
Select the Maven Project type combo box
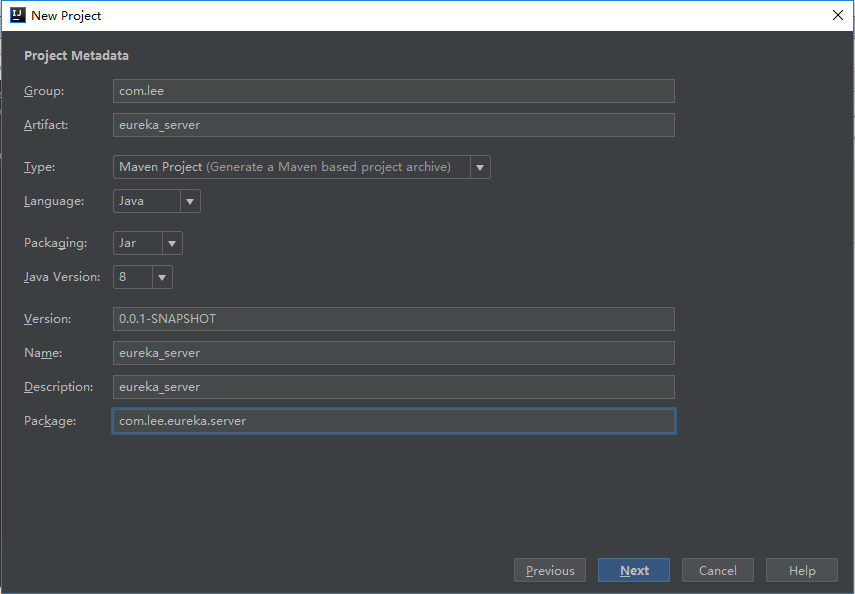tap(302, 167)
